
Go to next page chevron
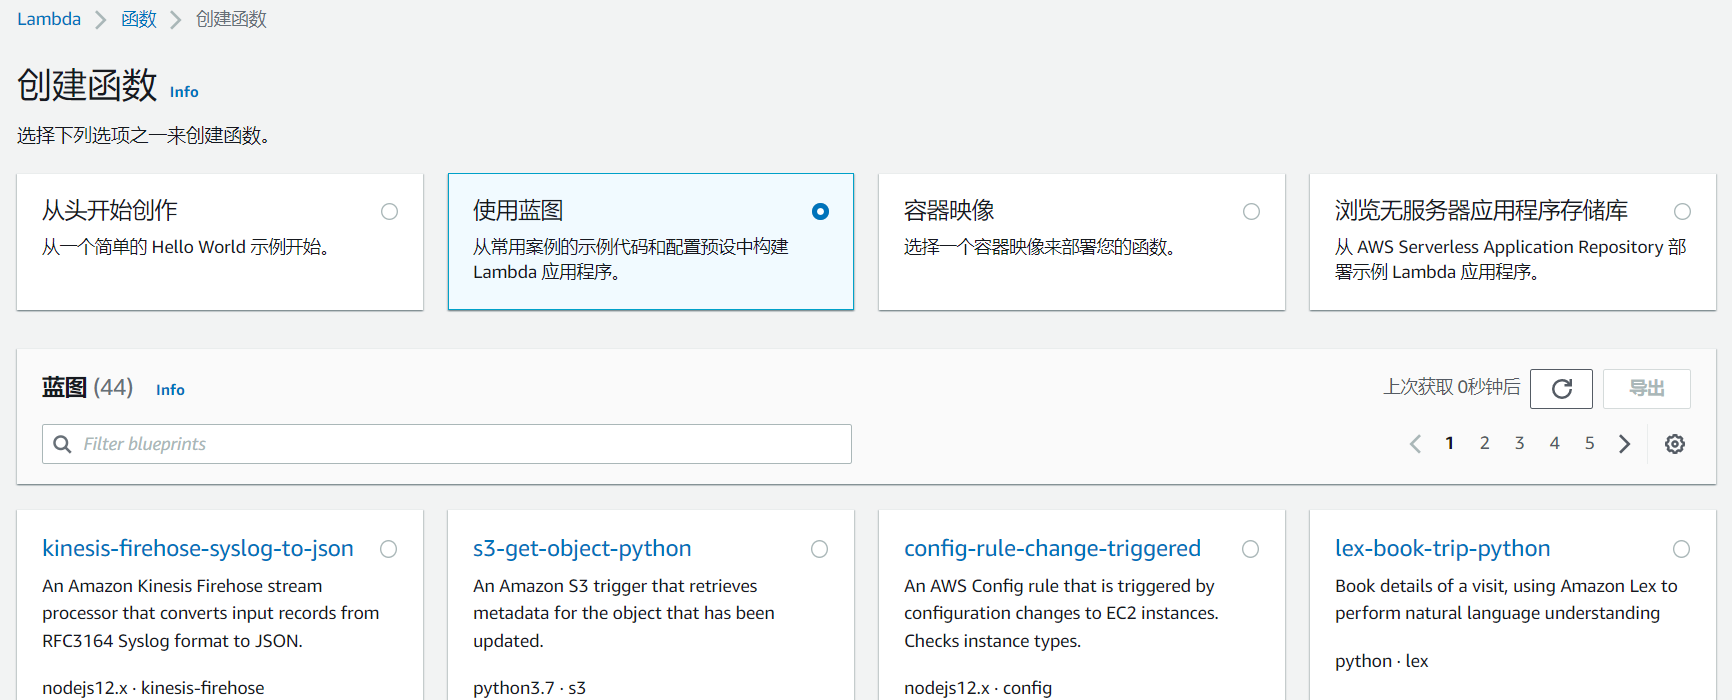coord(1624,444)
